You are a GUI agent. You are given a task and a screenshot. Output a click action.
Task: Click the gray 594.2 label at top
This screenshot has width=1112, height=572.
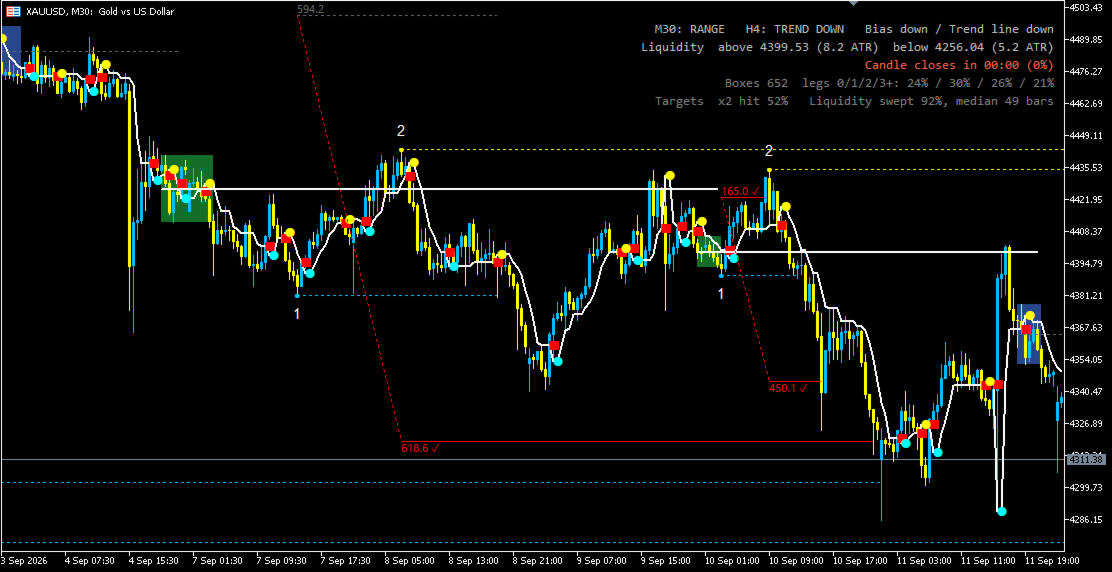point(311,9)
